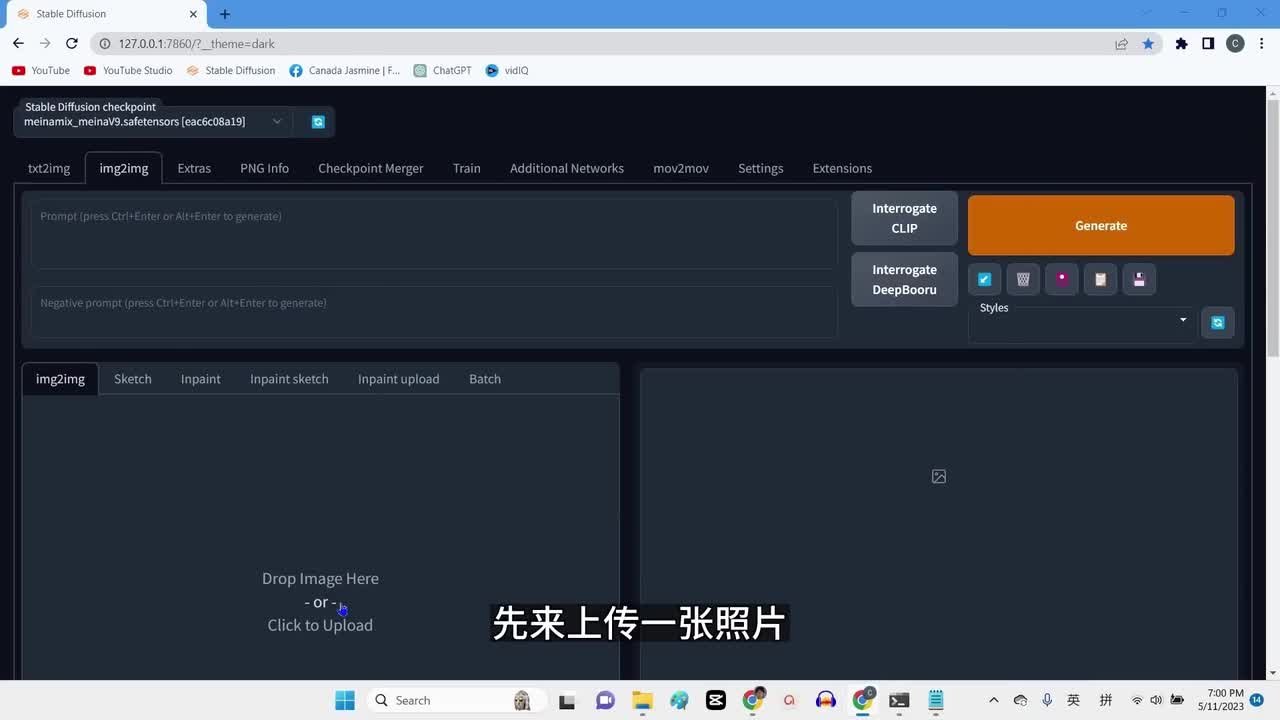Screen dimensions: 1280x720
Task: Open the Inpaint sketch tab
Action: 289,379
